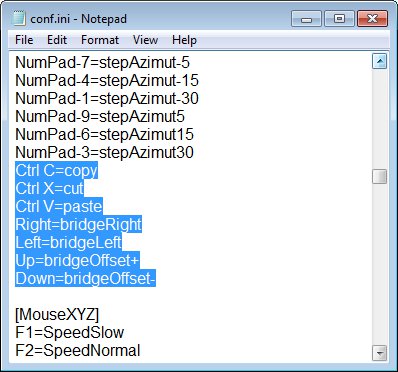398x372 pixels.
Task: Open the Edit menu
Action: coord(57,40)
